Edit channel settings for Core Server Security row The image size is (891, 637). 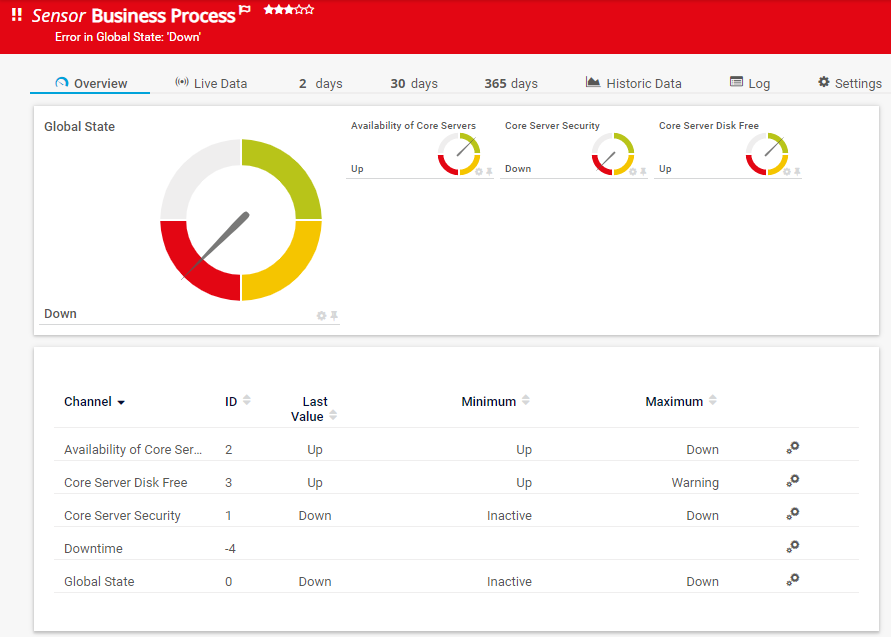click(x=793, y=514)
